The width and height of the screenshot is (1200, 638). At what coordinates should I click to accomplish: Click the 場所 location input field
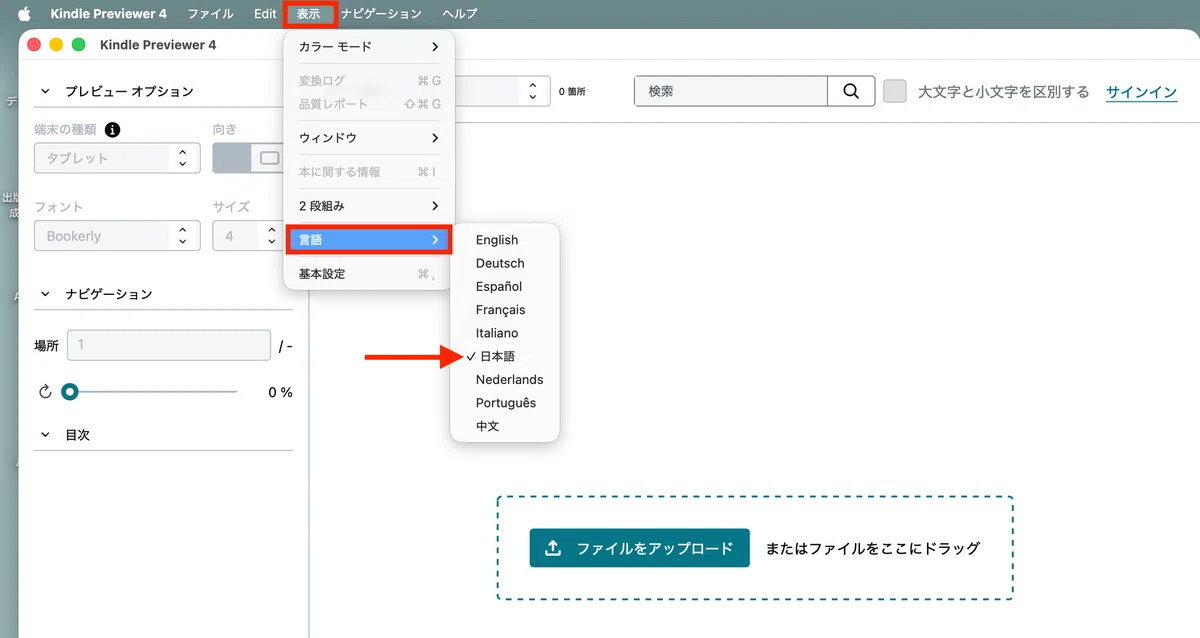pos(169,345)
